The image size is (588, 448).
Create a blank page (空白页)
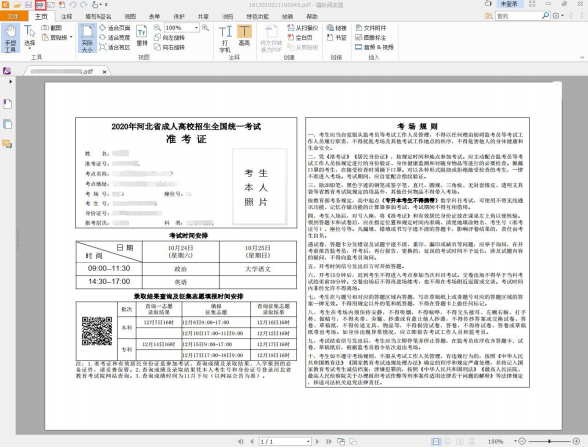pos(300,37)
